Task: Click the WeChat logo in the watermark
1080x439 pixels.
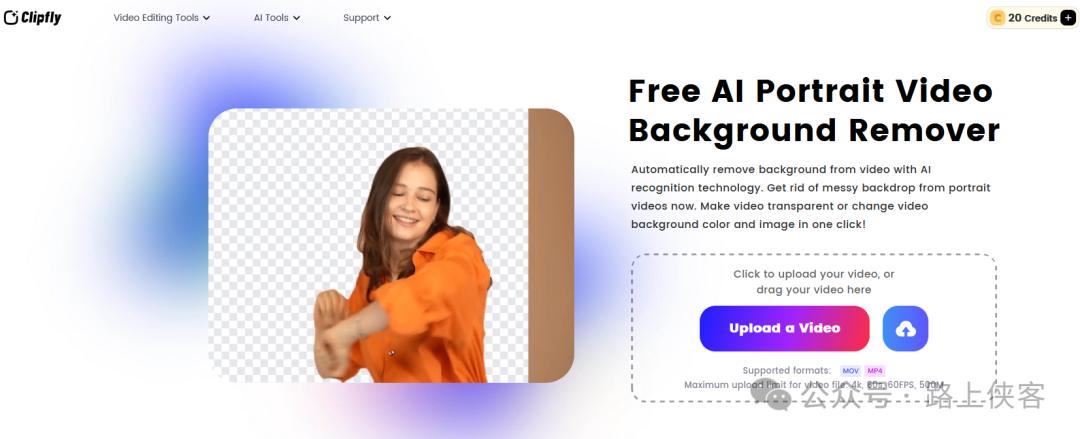Action: coord(773,396)
